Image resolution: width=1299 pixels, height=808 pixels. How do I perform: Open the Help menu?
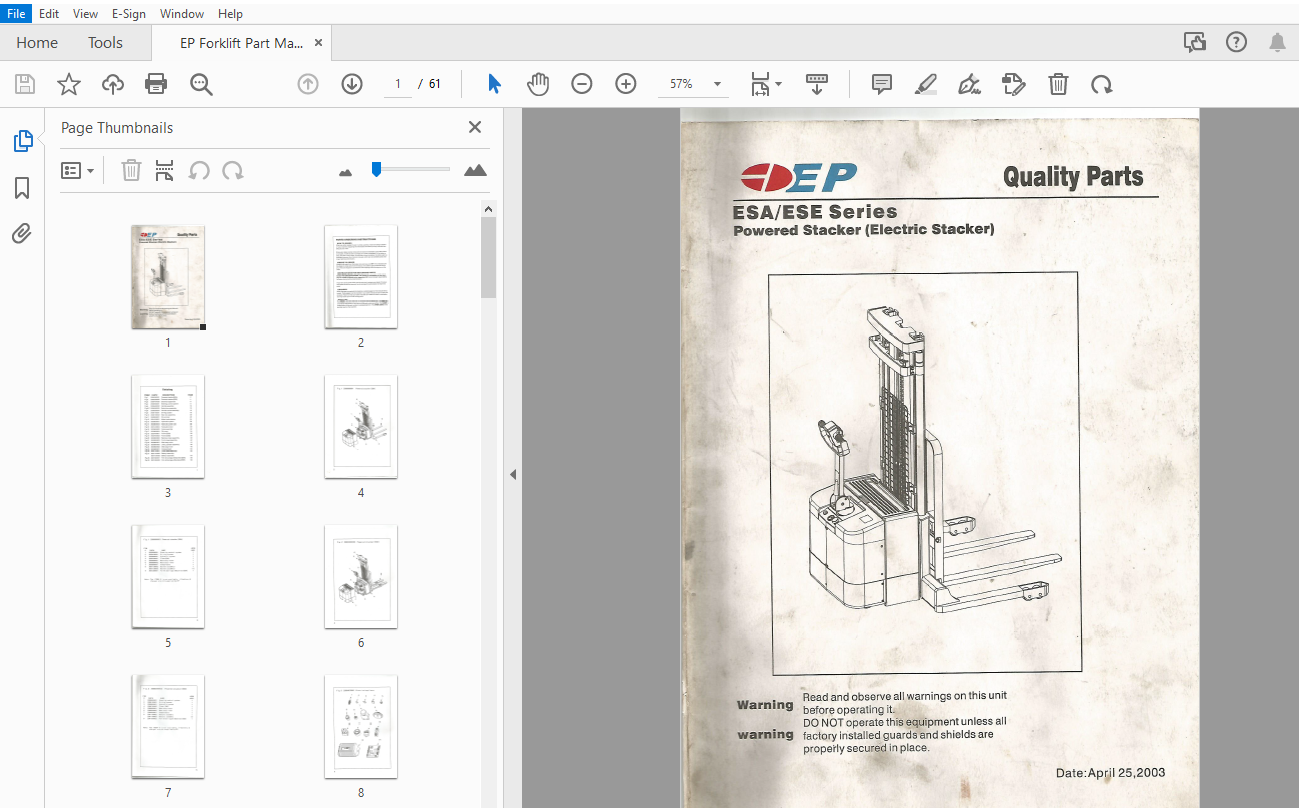(x=230, y=14)
